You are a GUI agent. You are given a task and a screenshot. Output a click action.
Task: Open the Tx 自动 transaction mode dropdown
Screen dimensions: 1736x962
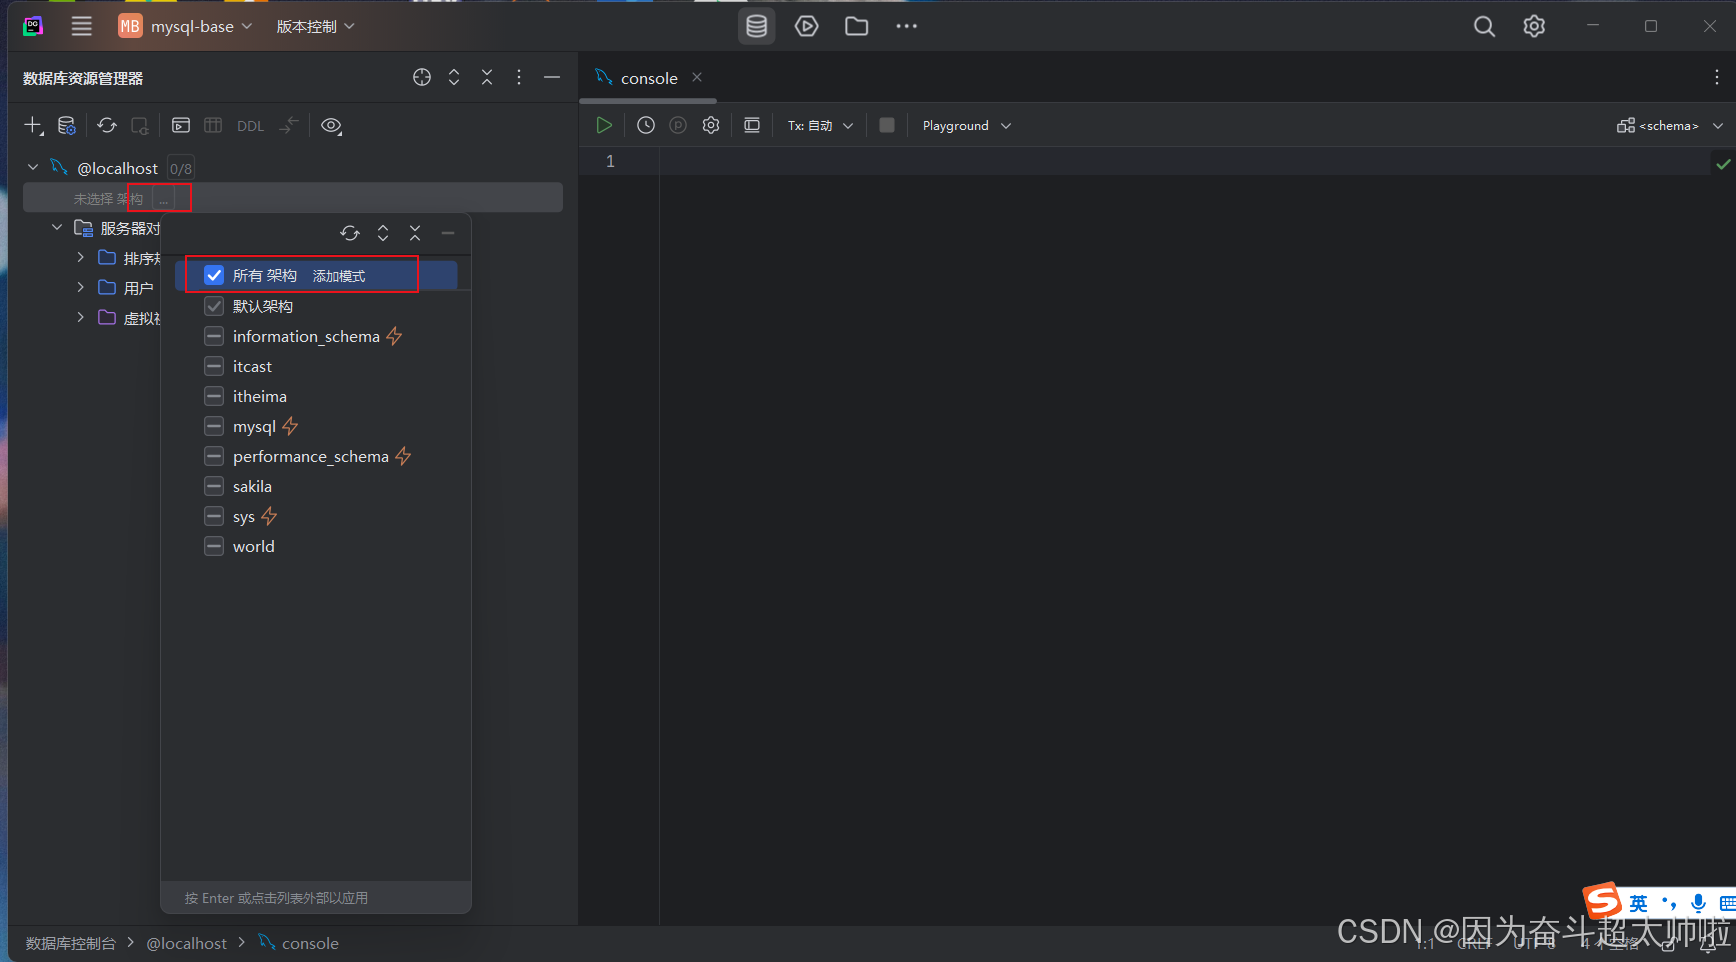point(820,126)
